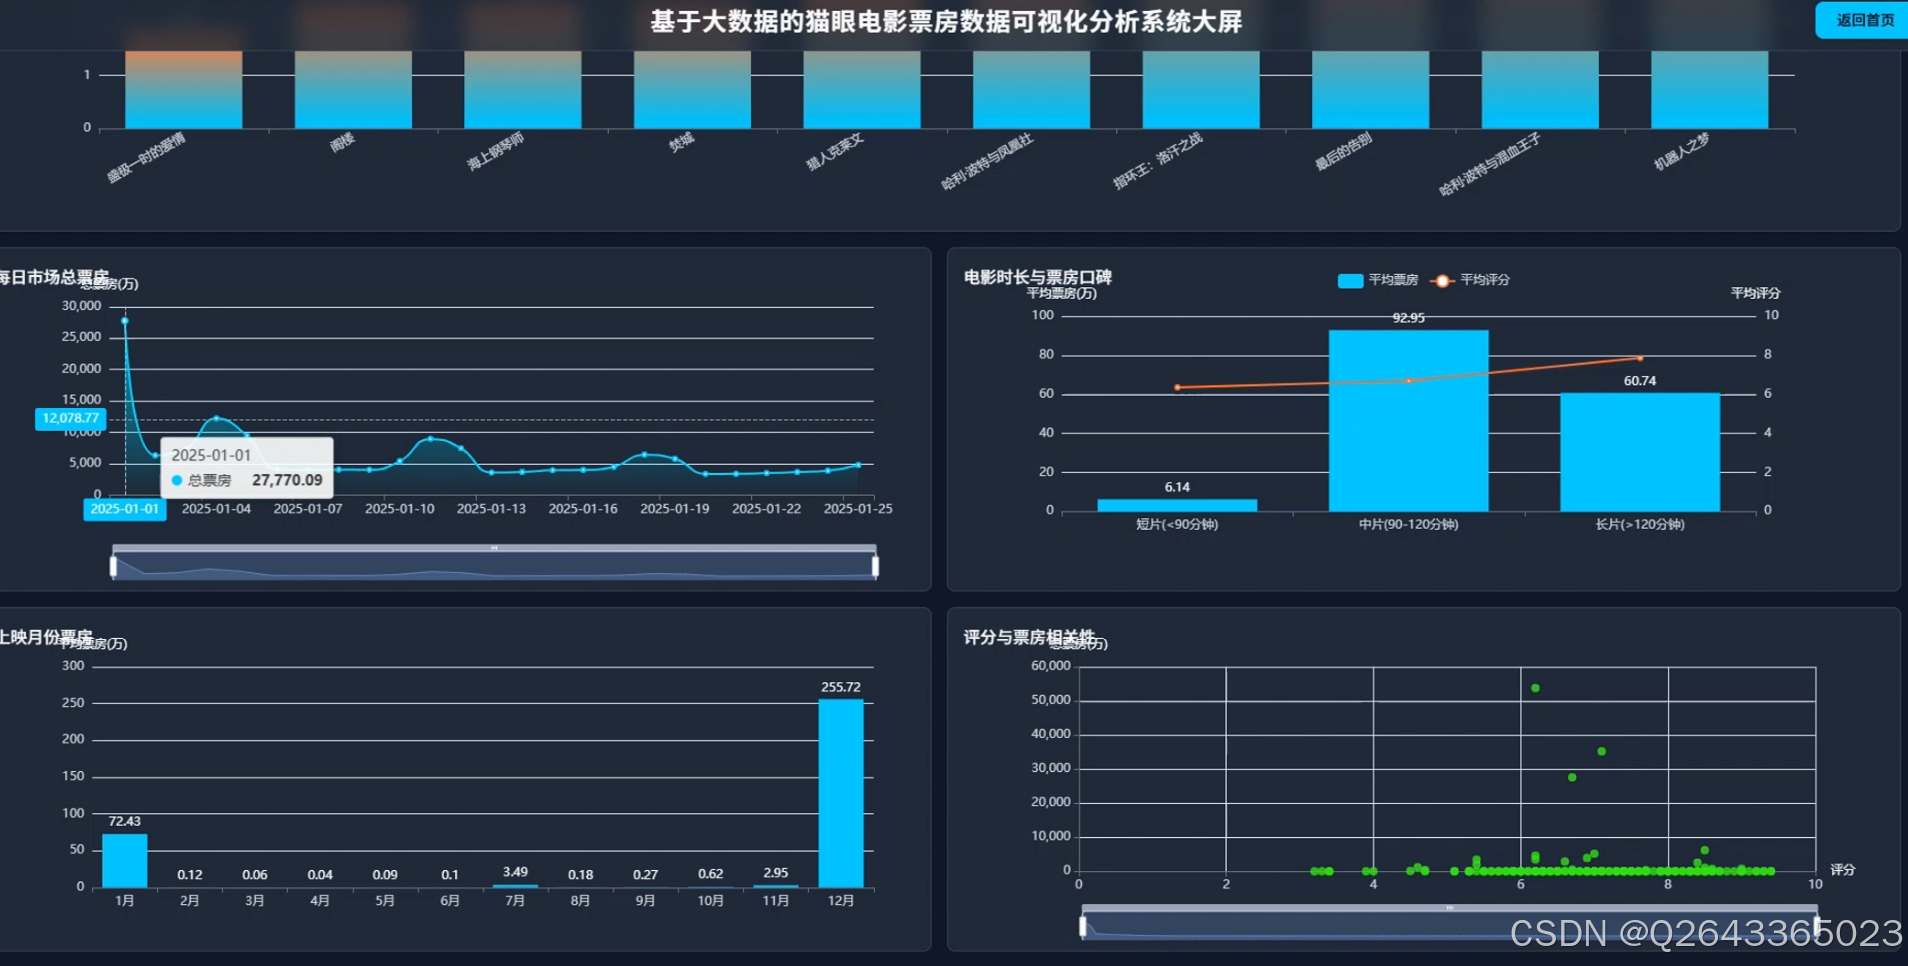Viewport: 1908px width, 966px height.
Task: Click the 短片(<90分钟) bar labeled 6.14
Action: click(1177, 505)
